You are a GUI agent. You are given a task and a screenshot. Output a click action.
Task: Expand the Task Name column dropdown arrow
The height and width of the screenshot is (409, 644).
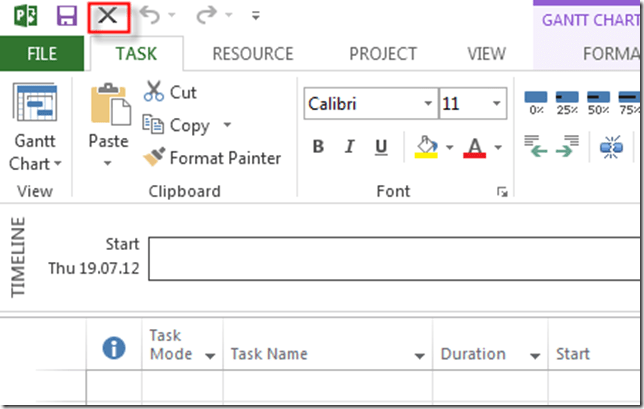420,355
